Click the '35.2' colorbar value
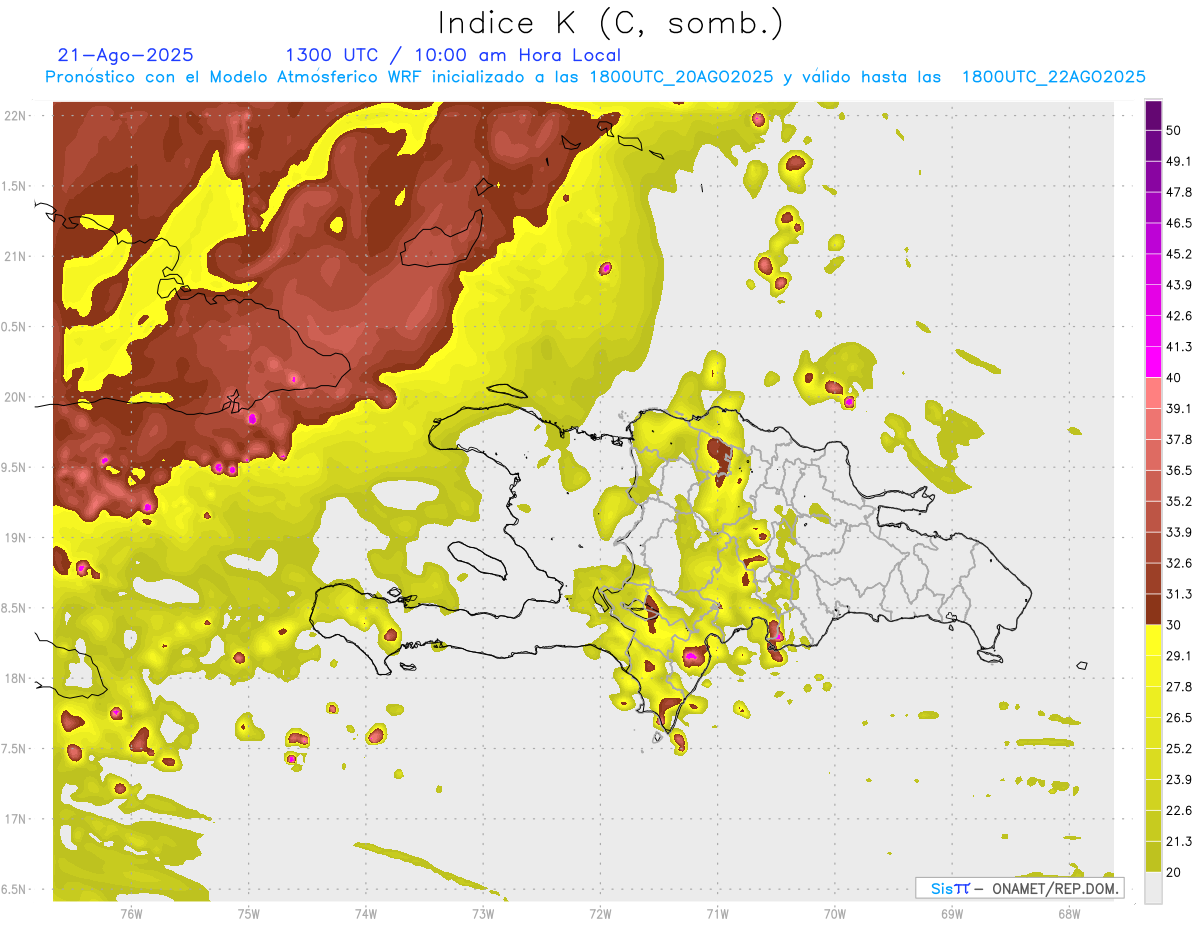This screenshot has height=927, width=1200. click(1179, 501)
